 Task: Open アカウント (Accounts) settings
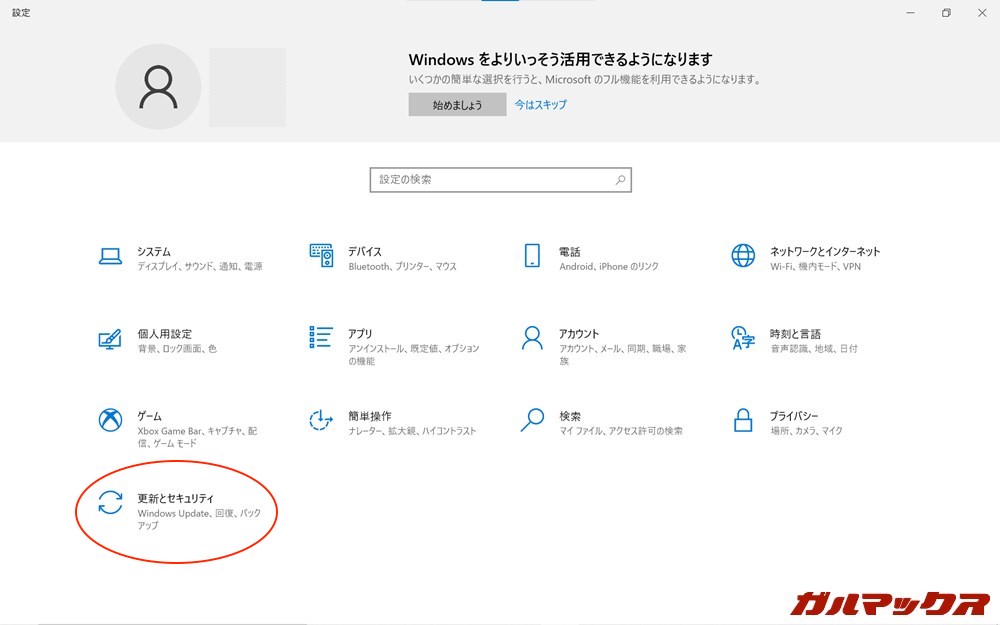pyautogui.click(x=580, y=334)
